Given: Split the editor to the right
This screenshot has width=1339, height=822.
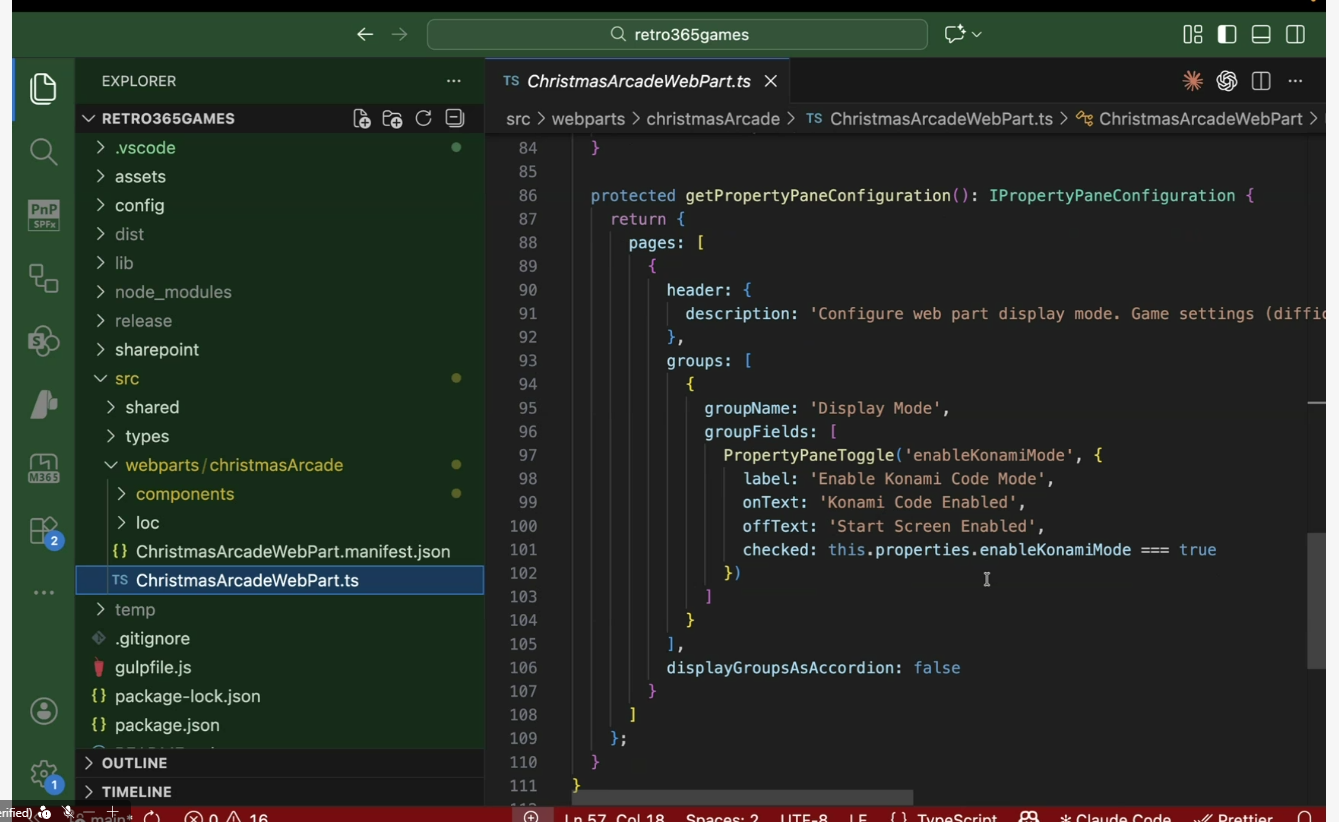Looking at the screenshot, I should point(1261,81).
